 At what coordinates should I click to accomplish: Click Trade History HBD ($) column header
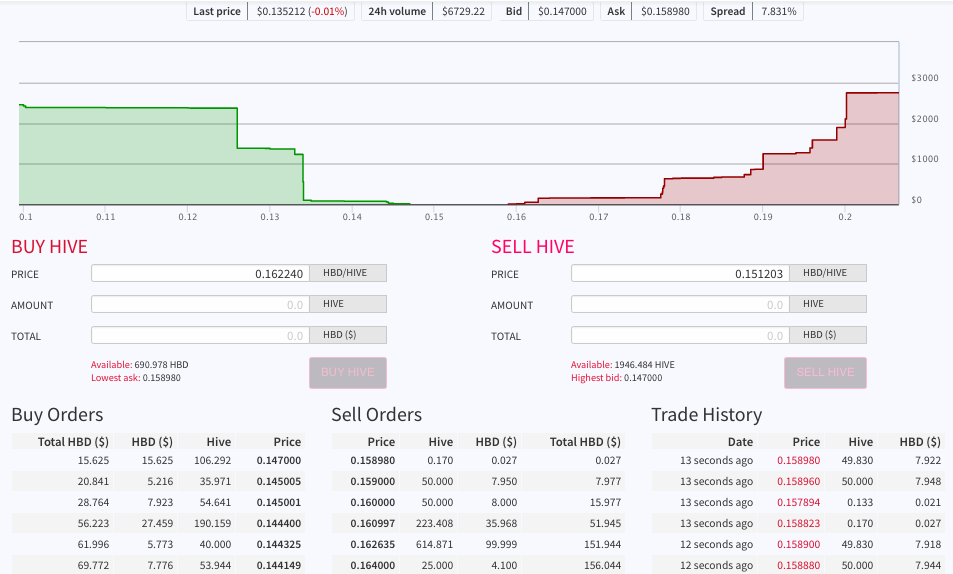pos(920,442)
